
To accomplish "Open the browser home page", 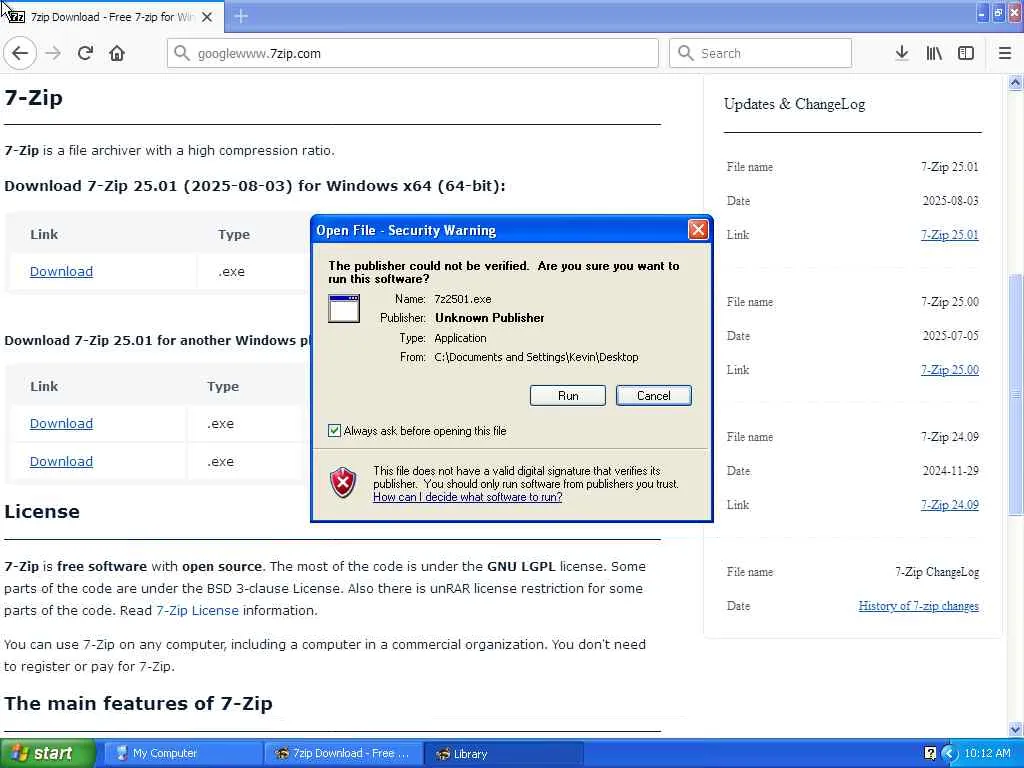I will pos(117,54).
